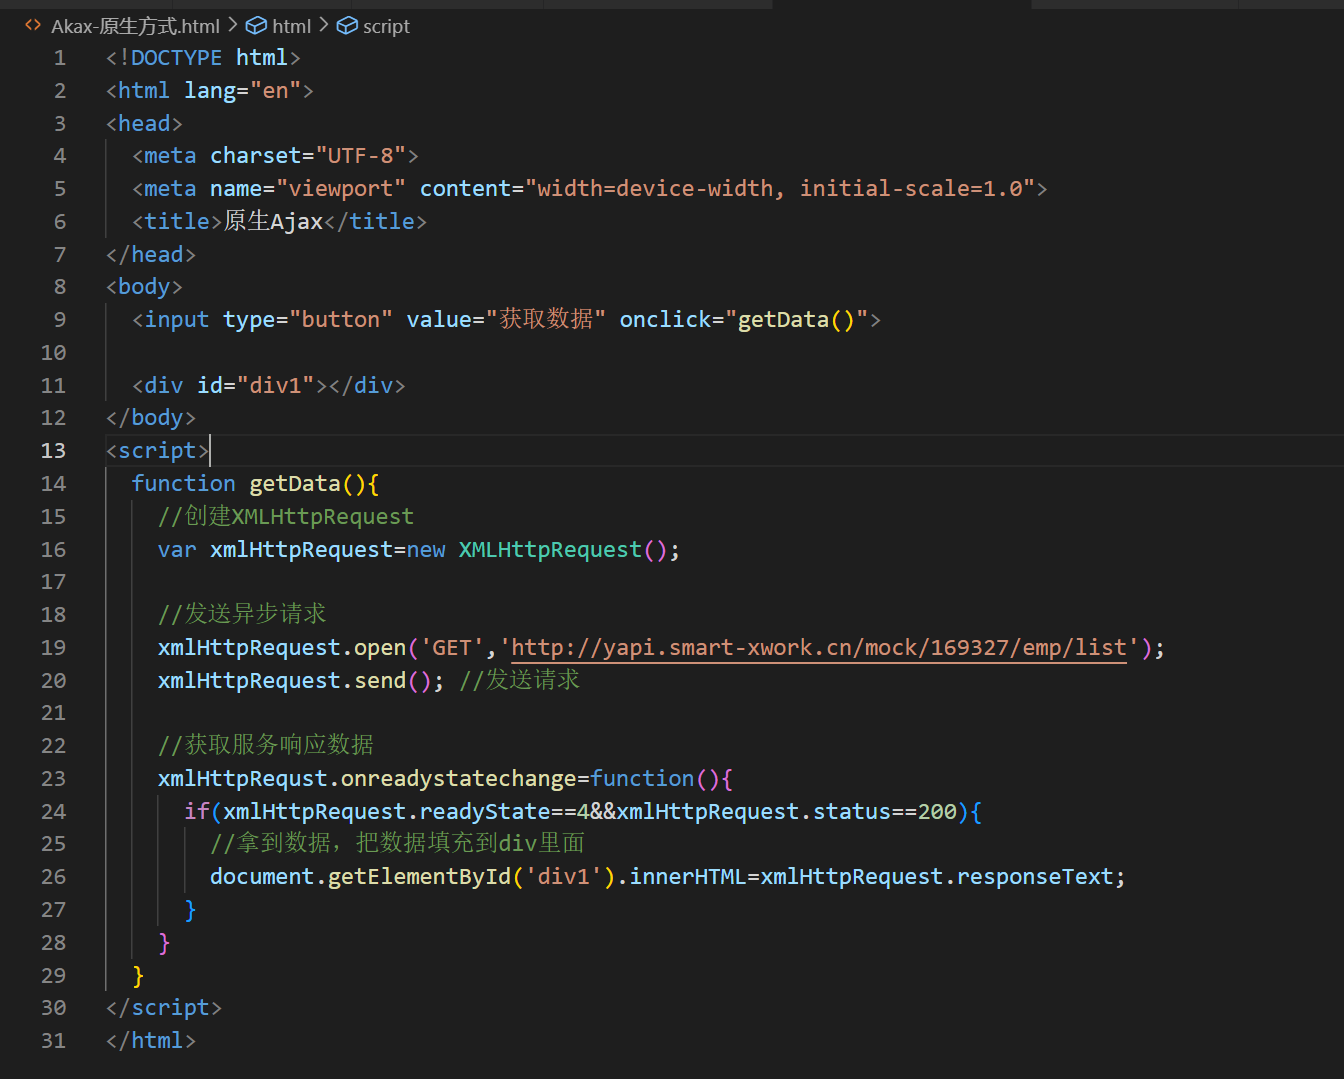Click 'xmlHttpRequest.open' on line 19
1344x1079 pixels.
click(282, 648)
